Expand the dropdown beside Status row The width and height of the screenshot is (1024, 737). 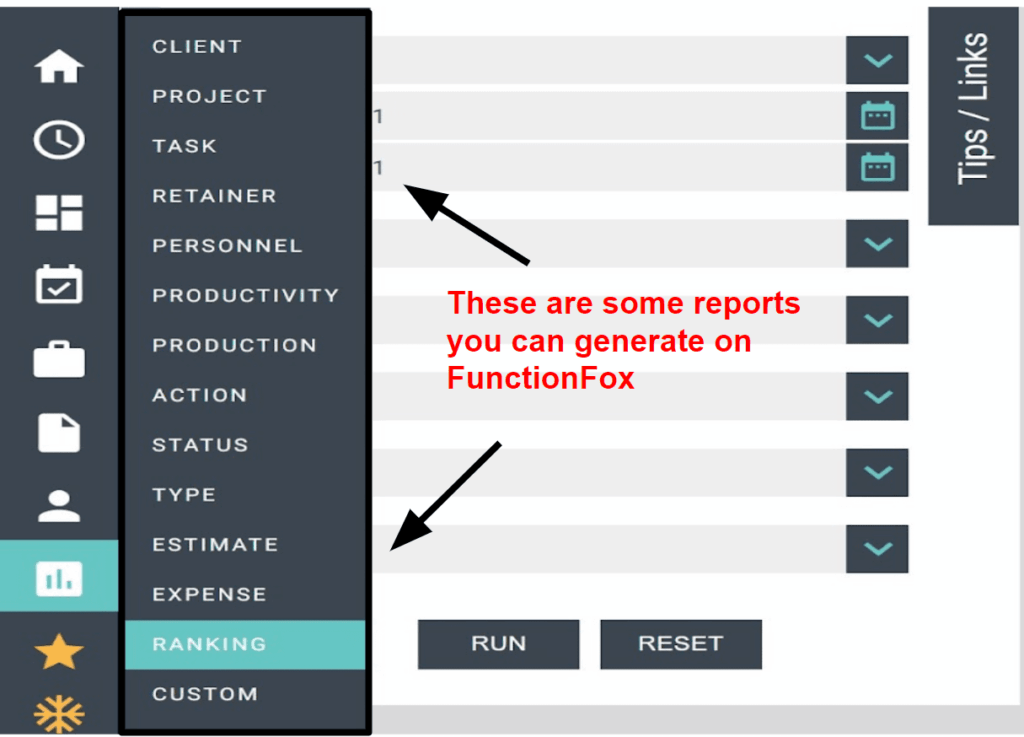877,473
